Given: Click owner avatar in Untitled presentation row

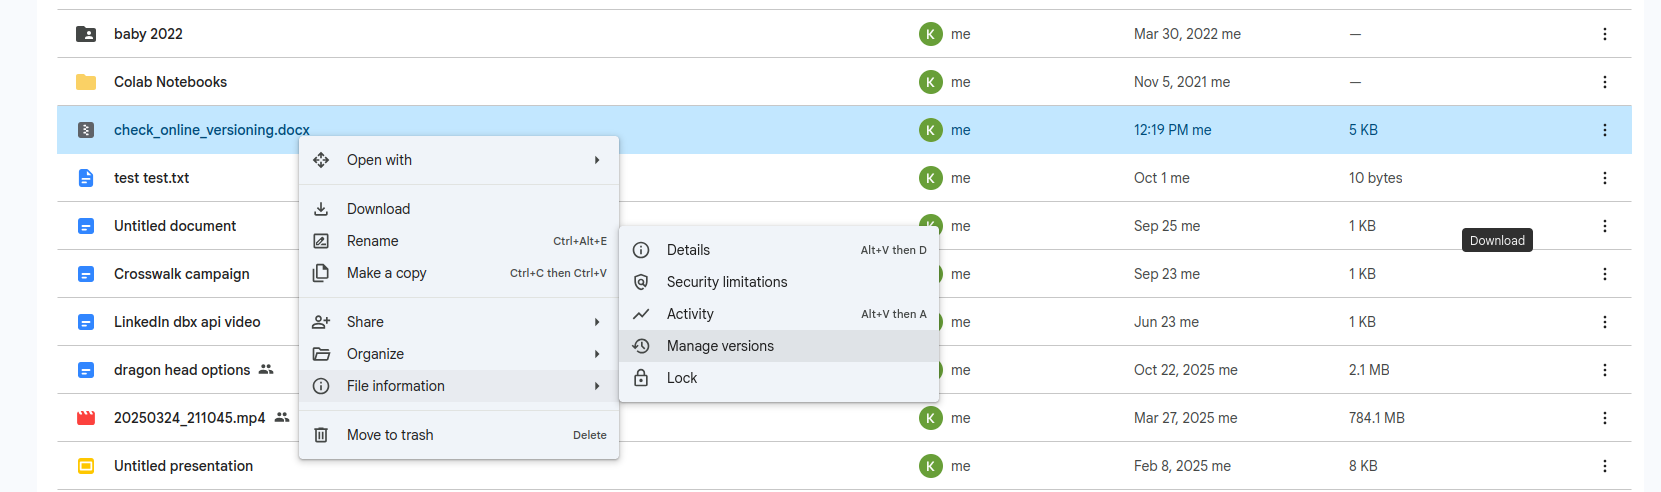Looking at the screenshot, I should [x=931, y=466].
